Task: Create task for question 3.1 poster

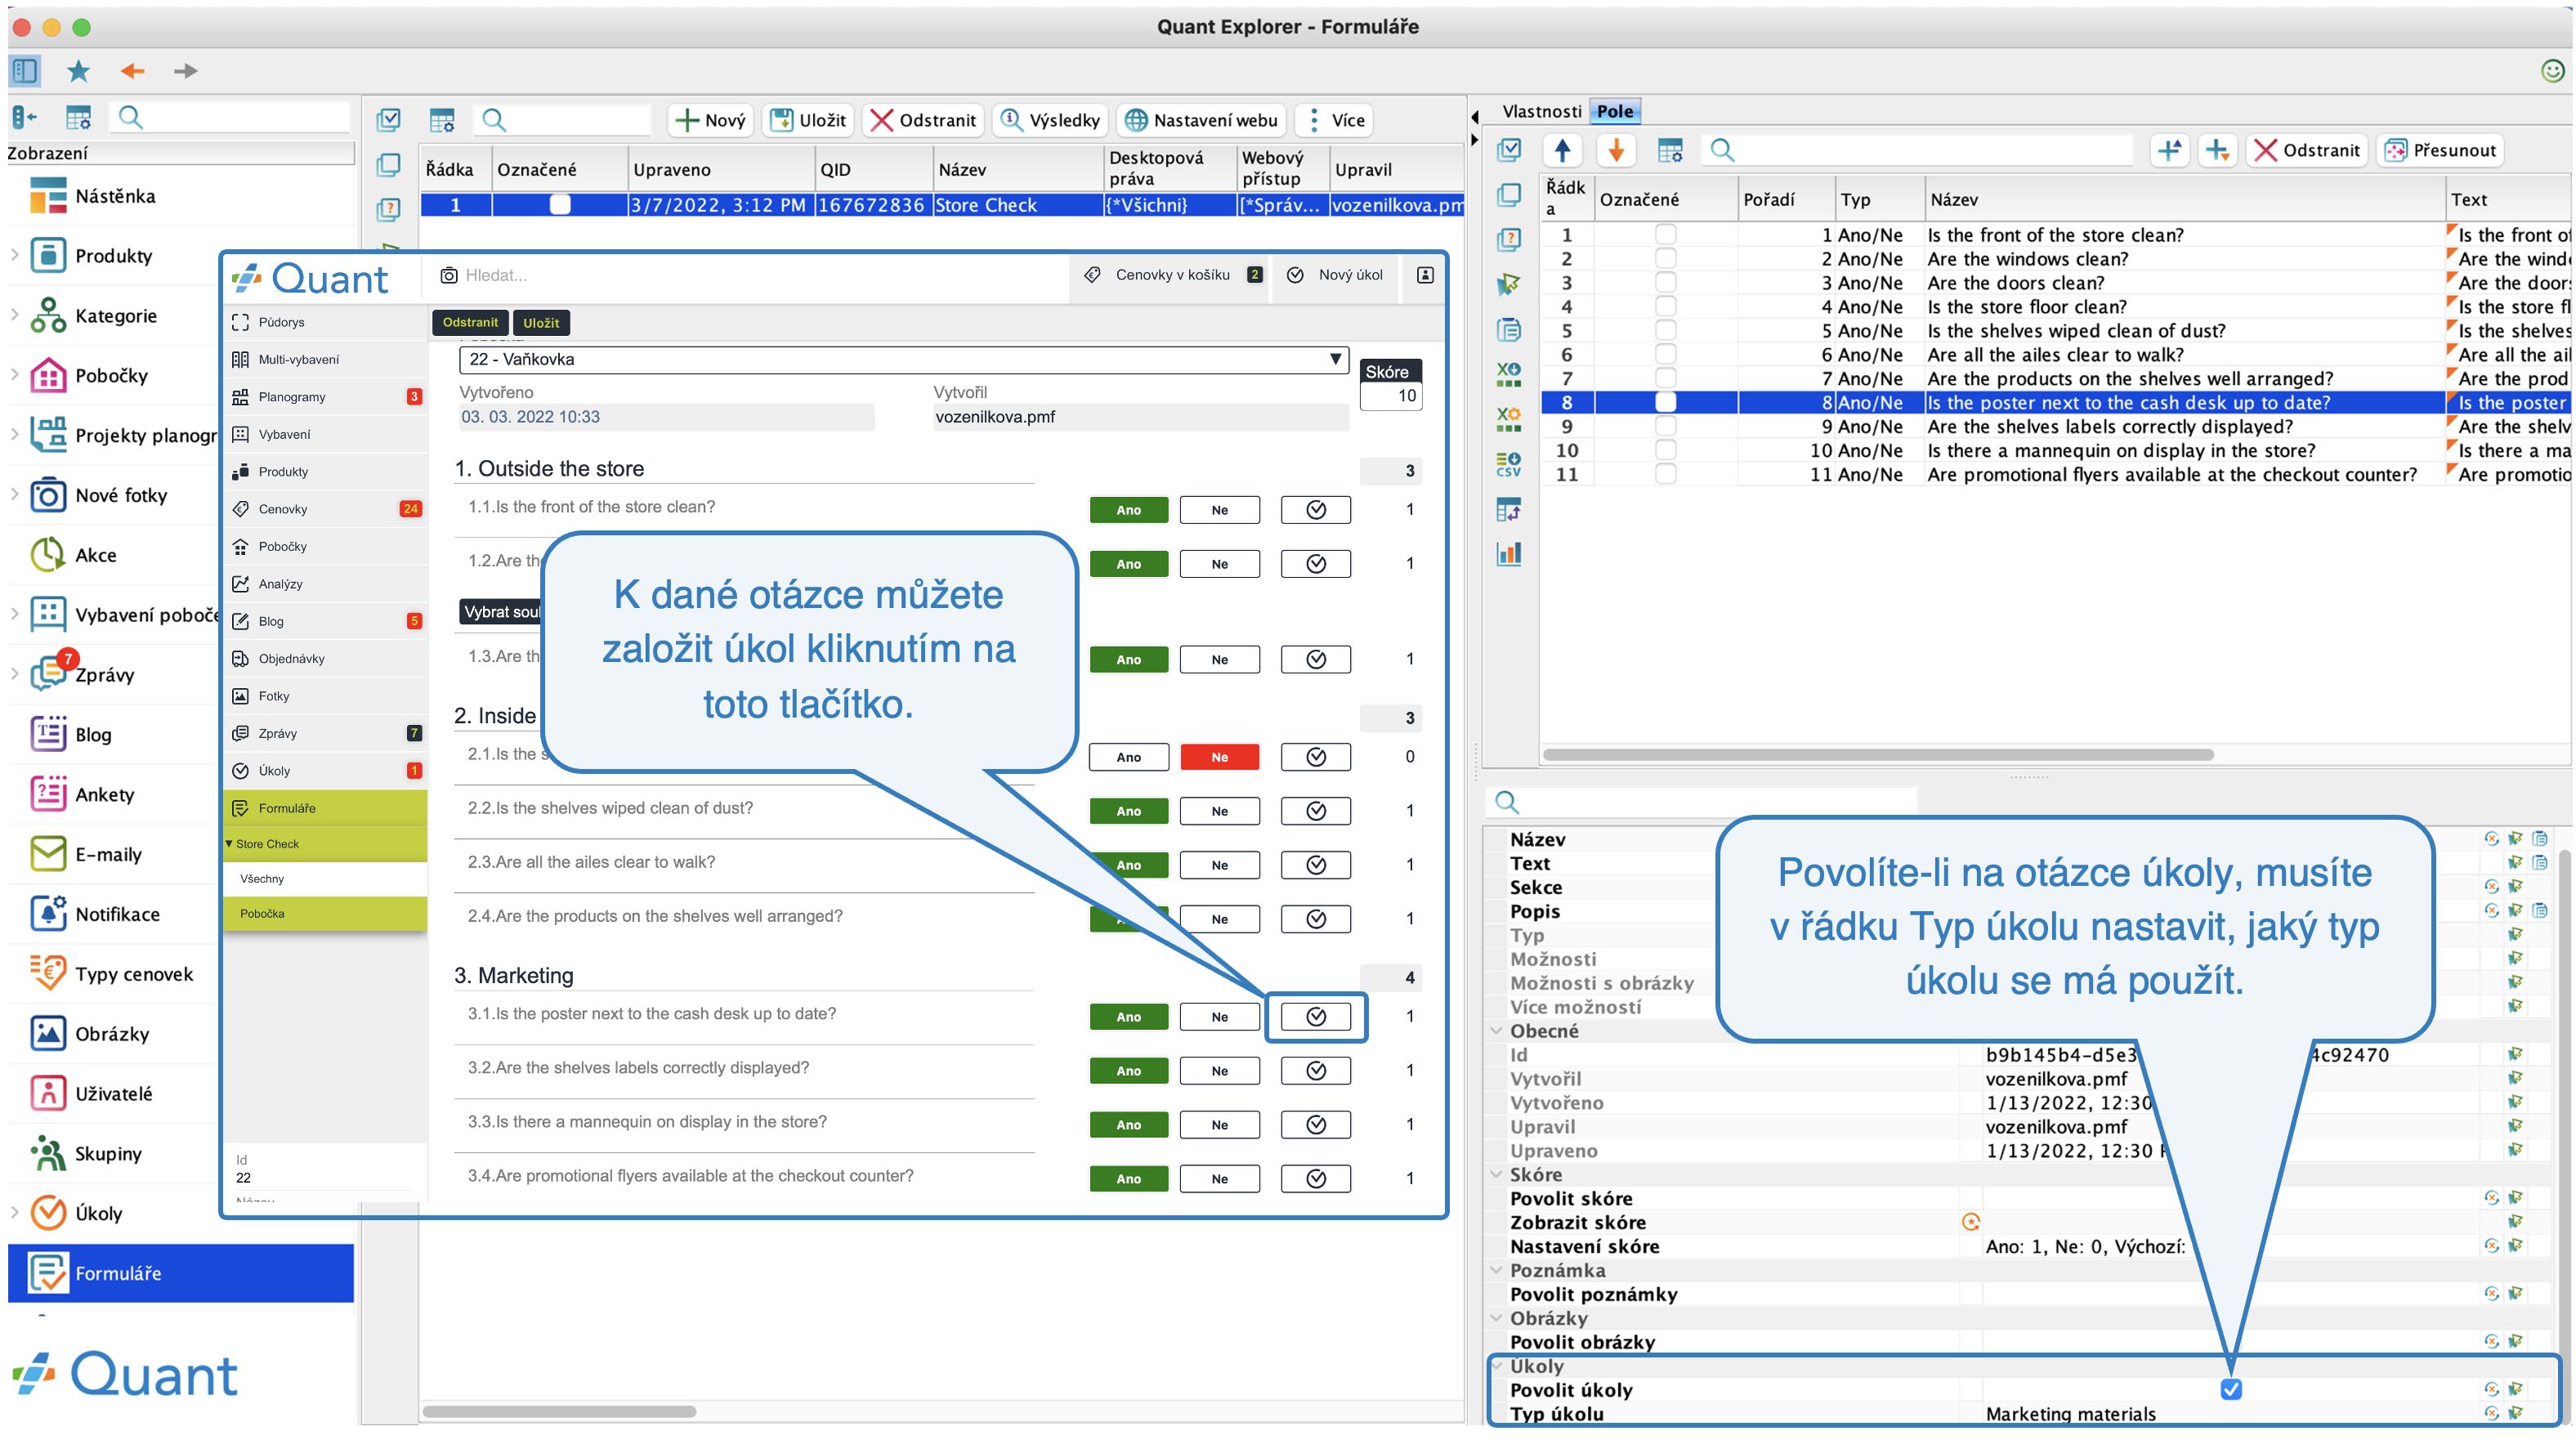Action: point(1316,1017)
